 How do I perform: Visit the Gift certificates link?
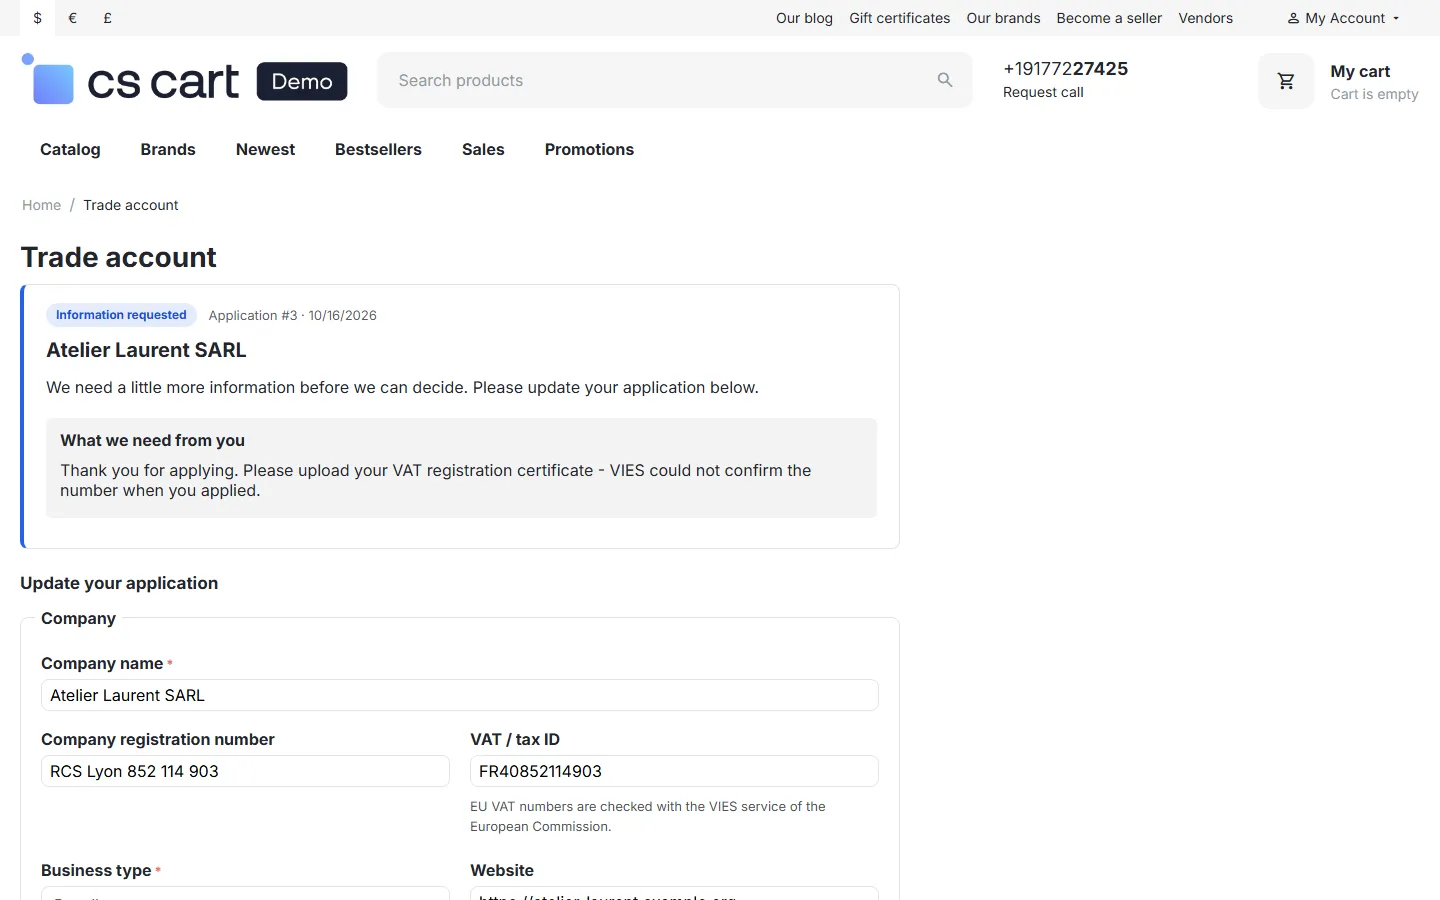pyautogui.click(x=900, y=18)
